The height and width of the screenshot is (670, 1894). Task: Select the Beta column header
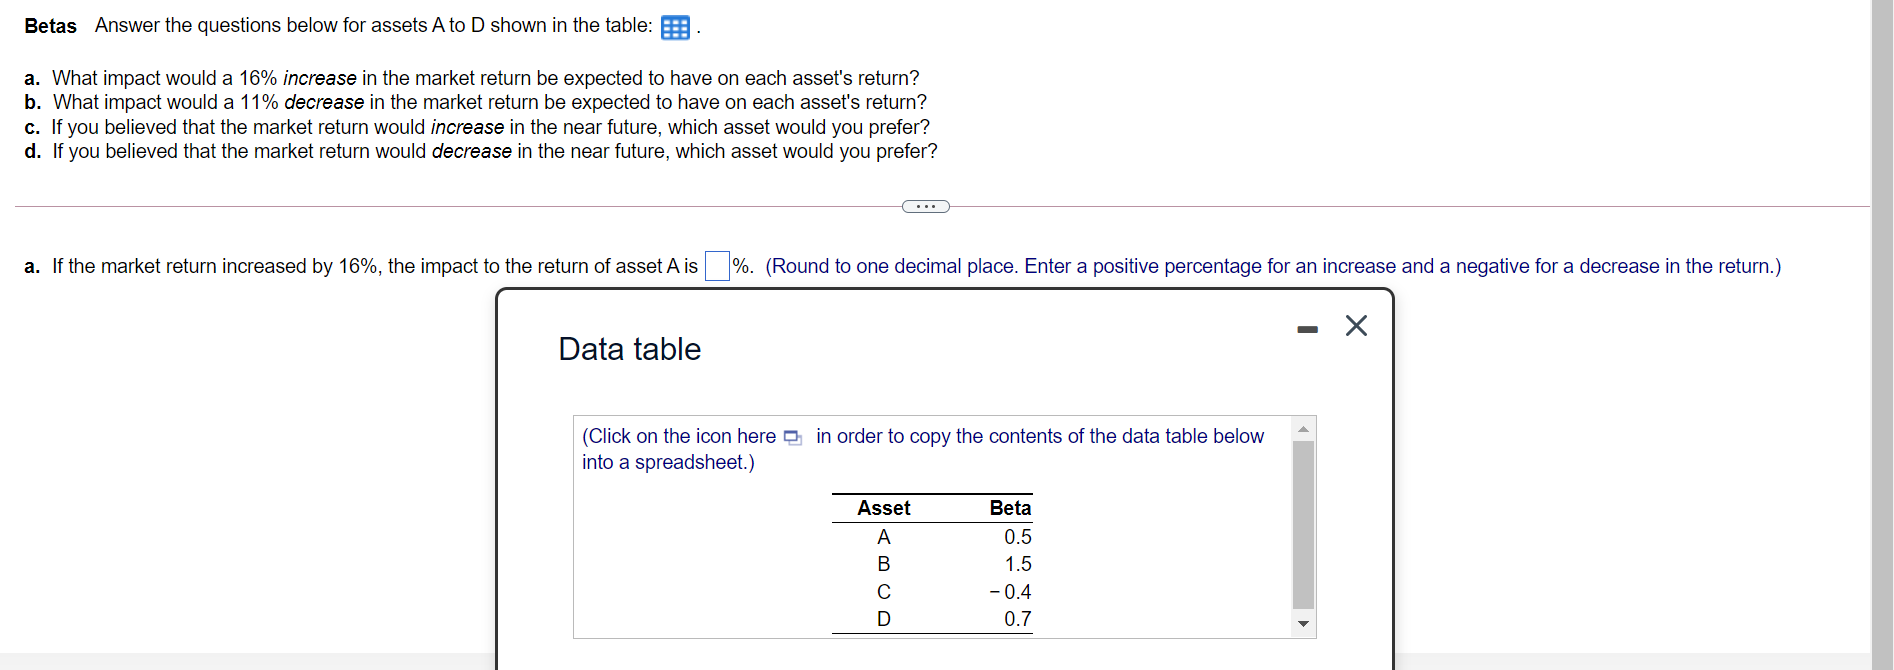pos(1010,508)
